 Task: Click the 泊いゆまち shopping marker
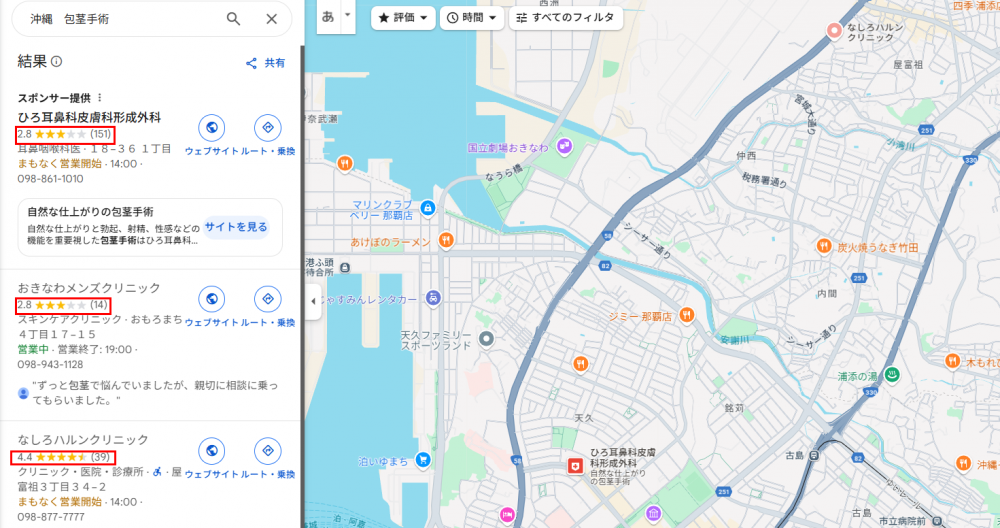(422, 459)
